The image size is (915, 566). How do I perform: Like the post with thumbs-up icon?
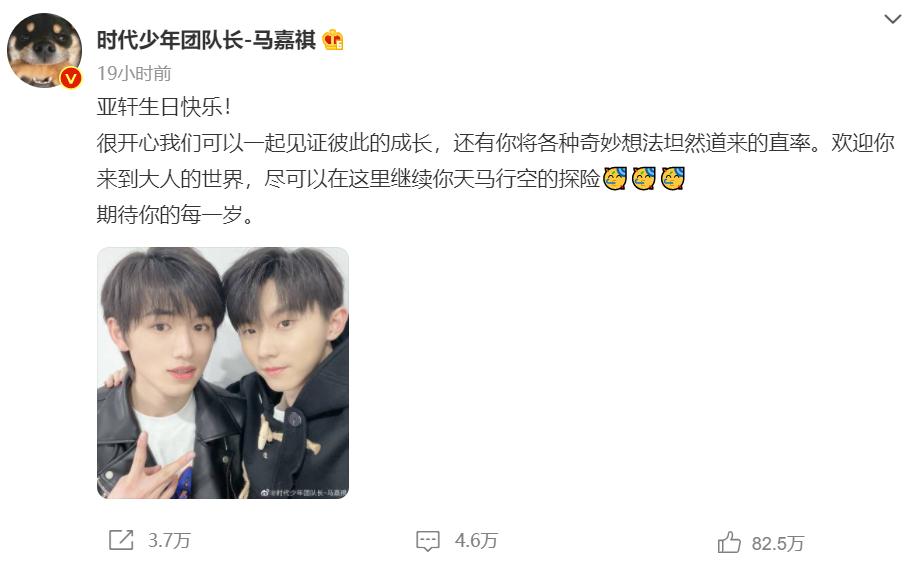729,542
